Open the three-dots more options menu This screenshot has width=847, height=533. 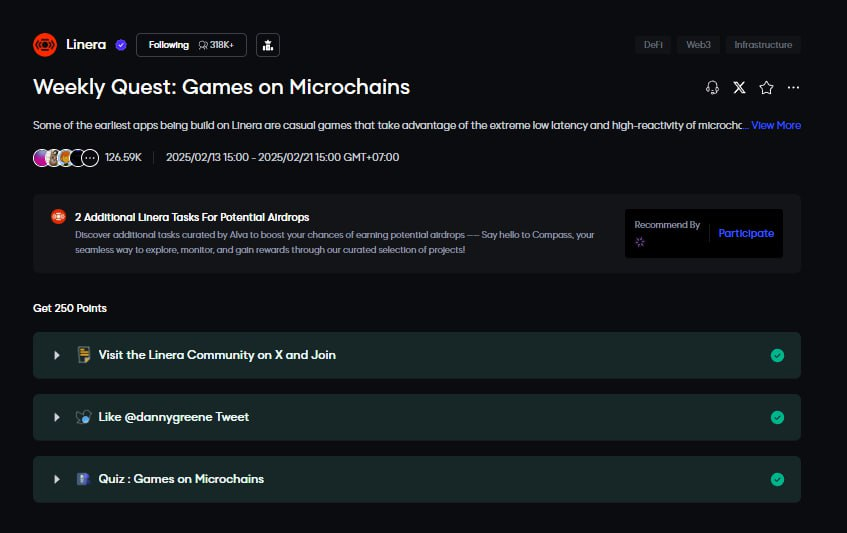tap(794, 87)
